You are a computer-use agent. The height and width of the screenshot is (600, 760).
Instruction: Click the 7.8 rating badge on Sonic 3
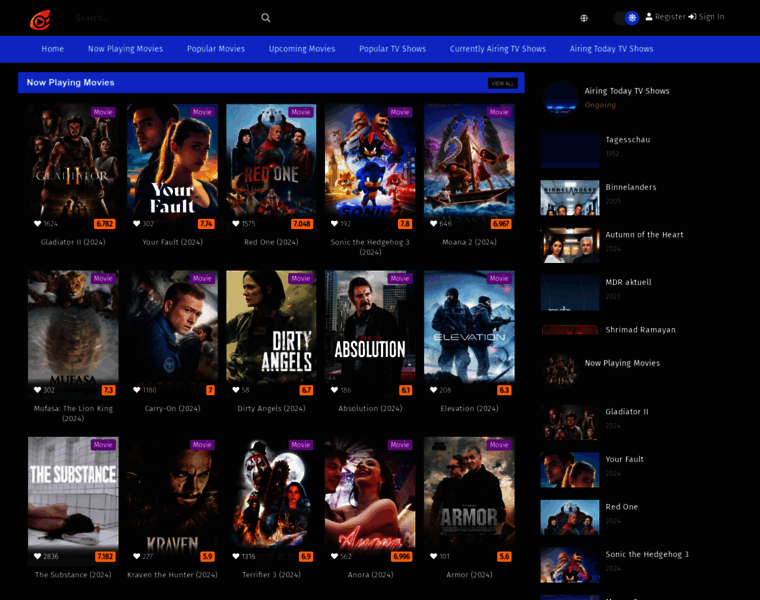pyautogui.click(x=405, y=223)
